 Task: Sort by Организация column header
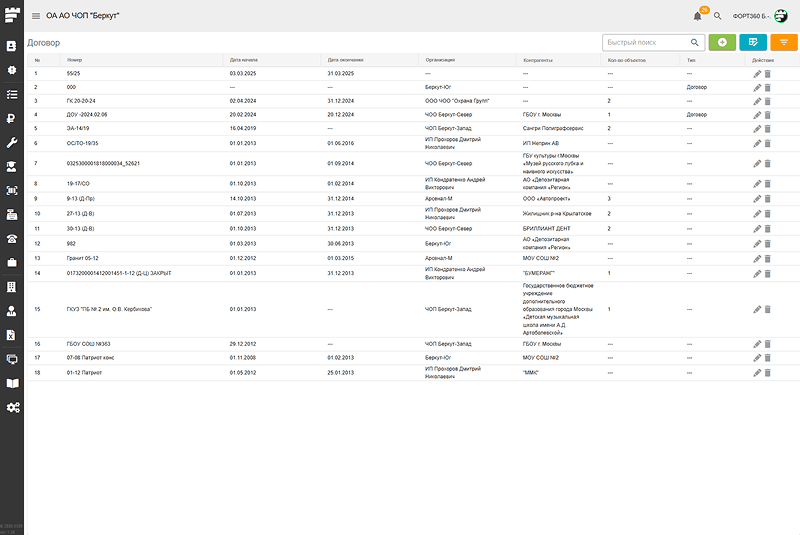[x=440, y=60]
